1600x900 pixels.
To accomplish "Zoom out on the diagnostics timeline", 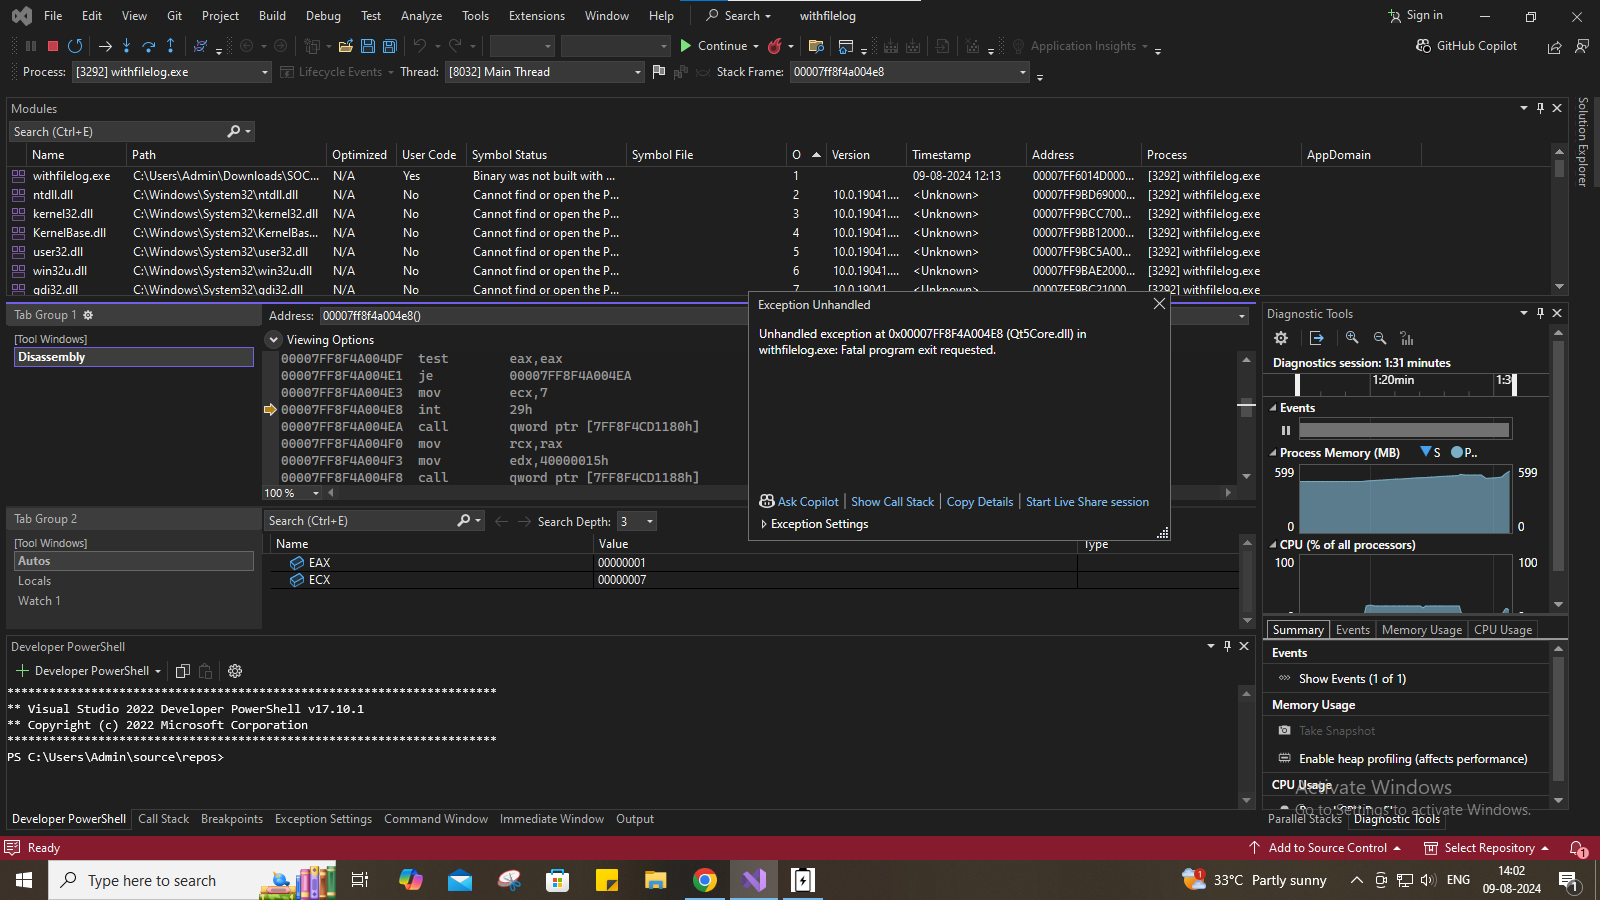I will [1380, 338].
